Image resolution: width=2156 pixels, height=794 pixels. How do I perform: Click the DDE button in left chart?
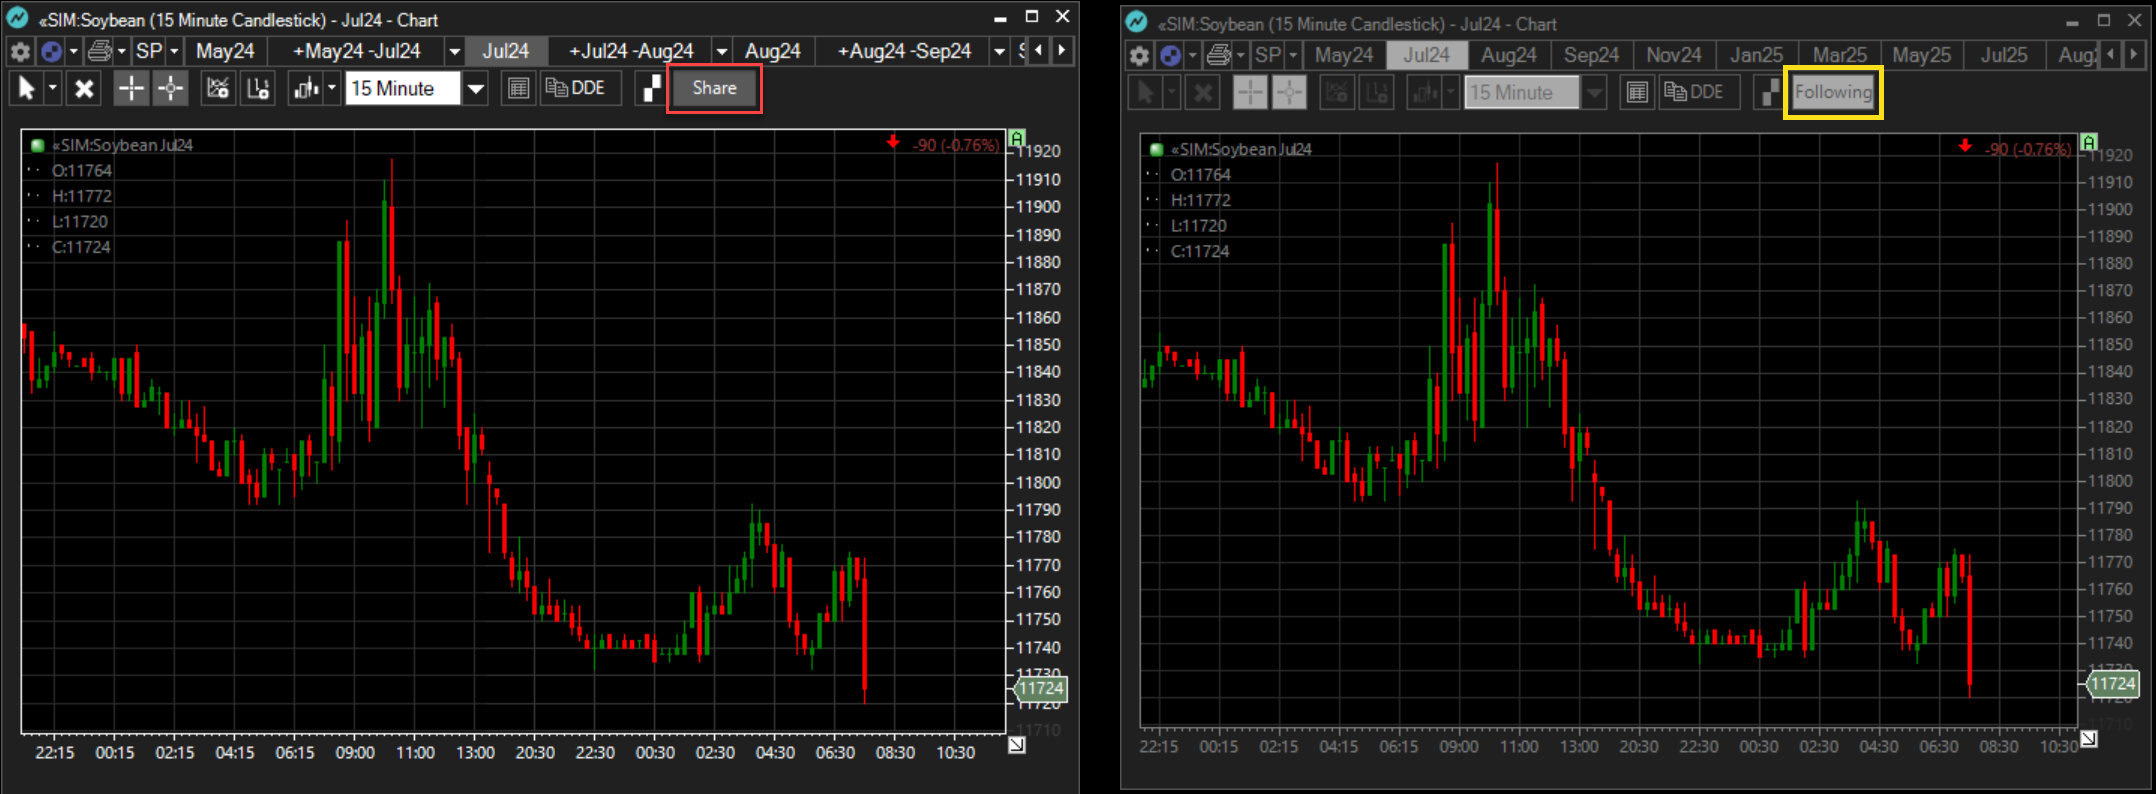(x=576, y=89)
